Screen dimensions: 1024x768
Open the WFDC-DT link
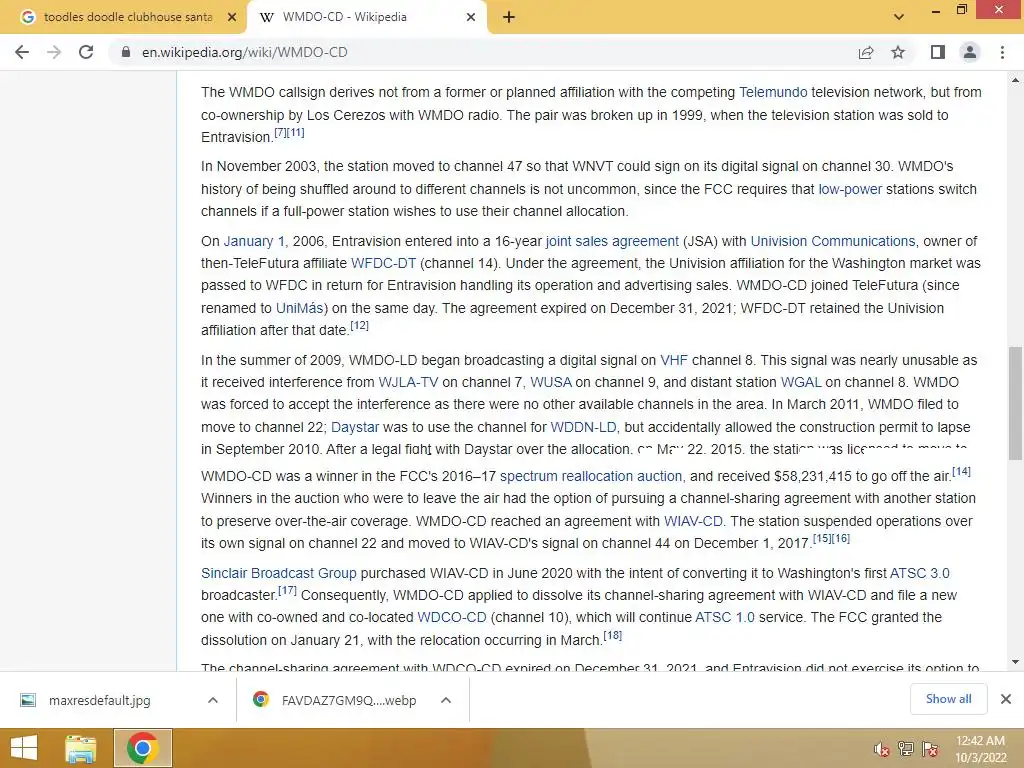click(383, 263)
